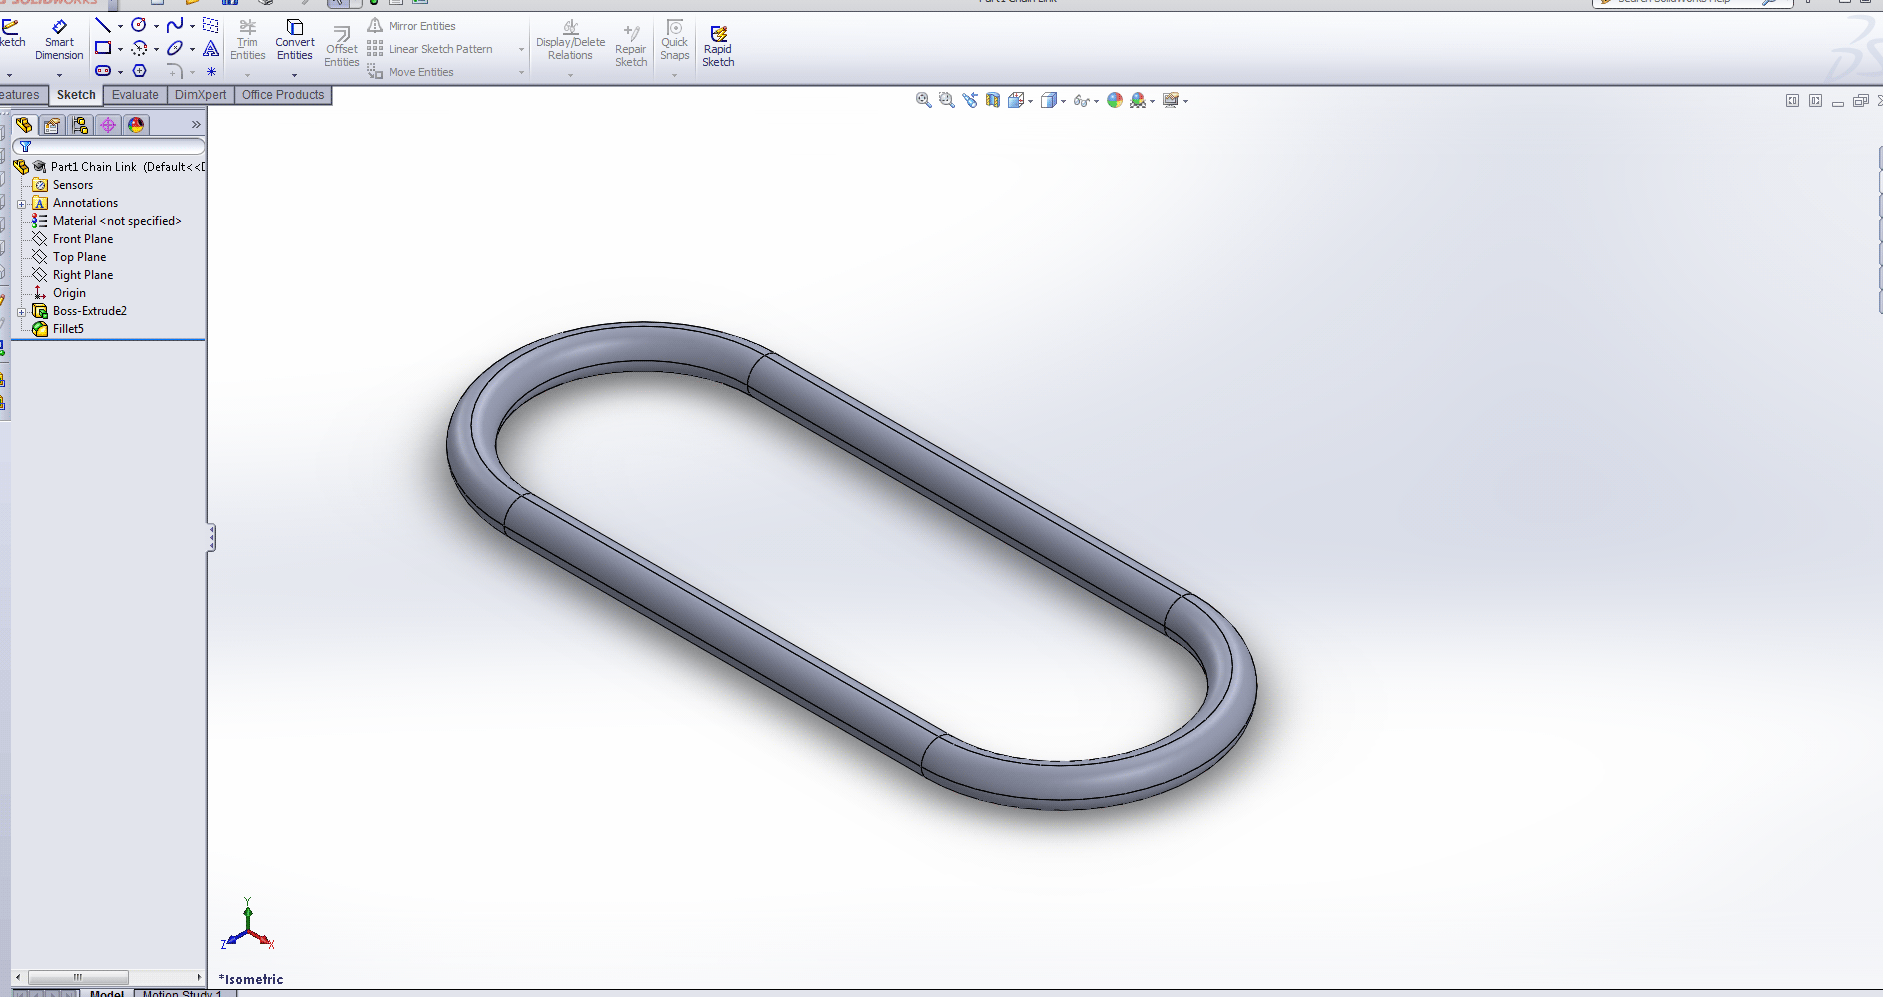1883x997 pixels.
Task: Switch to the DimXpert tab
Action: pyautogui.click(x=200, y=95)
